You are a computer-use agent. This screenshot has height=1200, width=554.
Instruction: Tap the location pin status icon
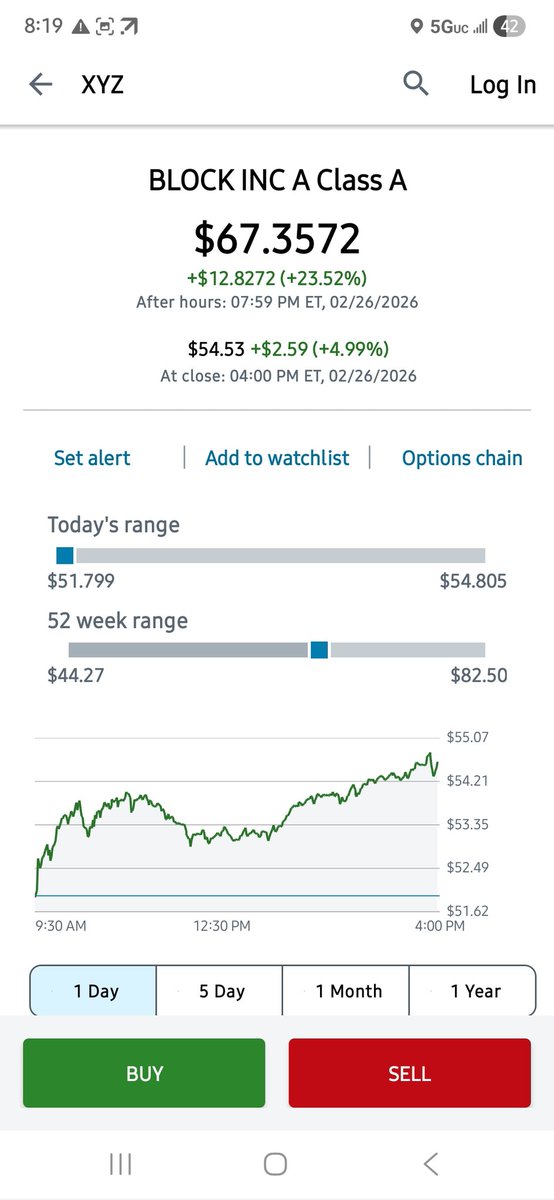[416, 28]
